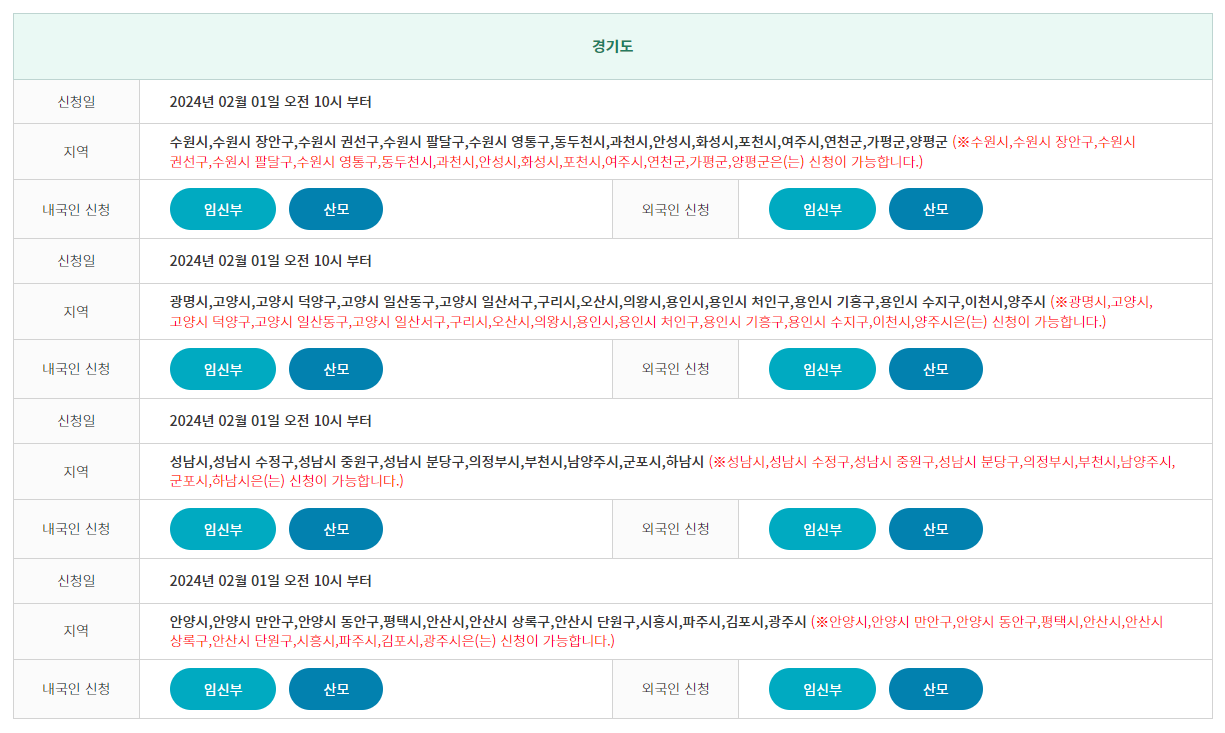
Task: Click 임신부 button for Suwon domestic applicants
Action: 222,209
